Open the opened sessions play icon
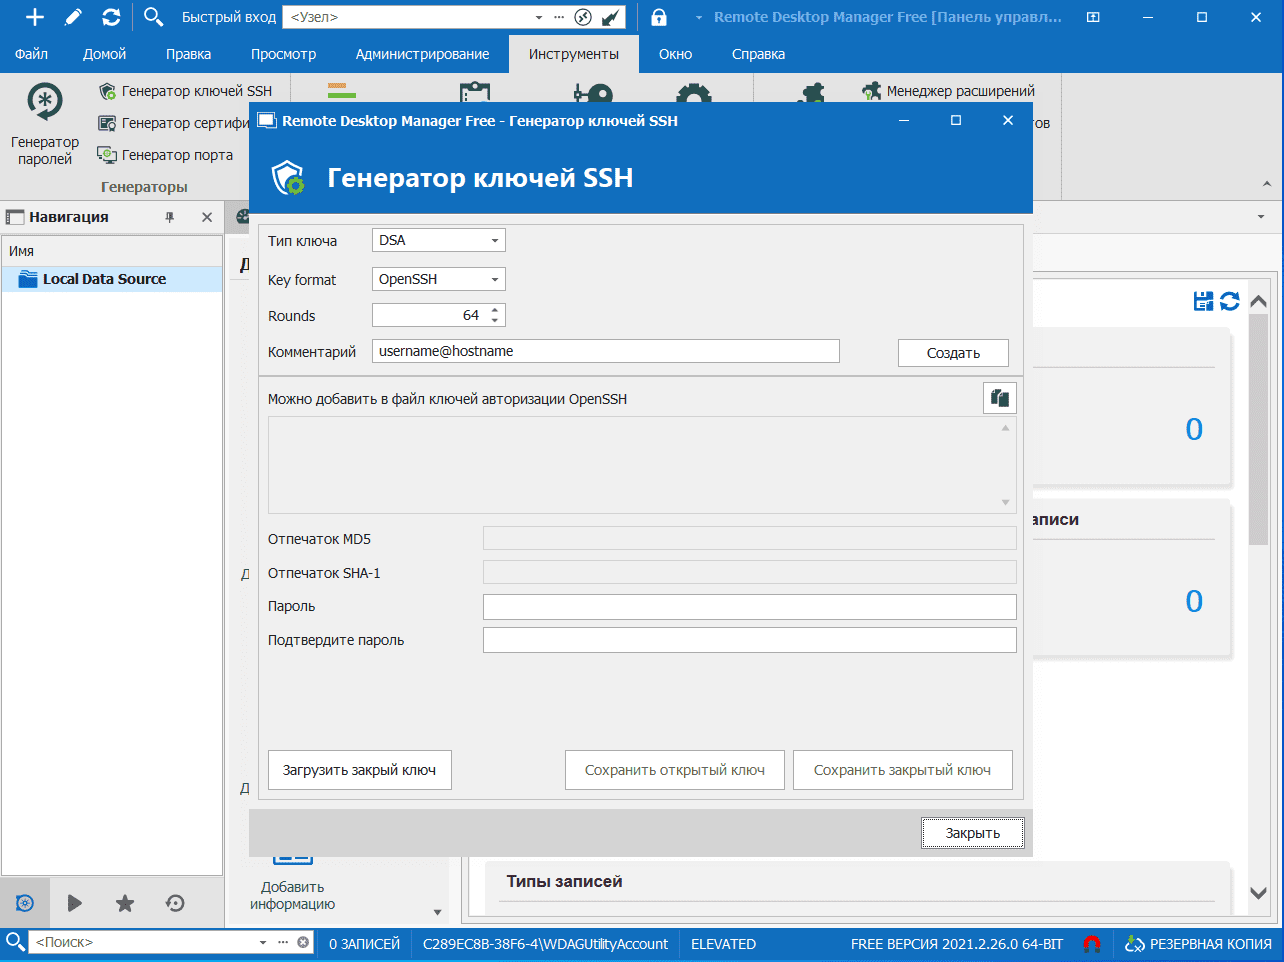The height and width of the screenshot is (962, 1284). point(75,903)
